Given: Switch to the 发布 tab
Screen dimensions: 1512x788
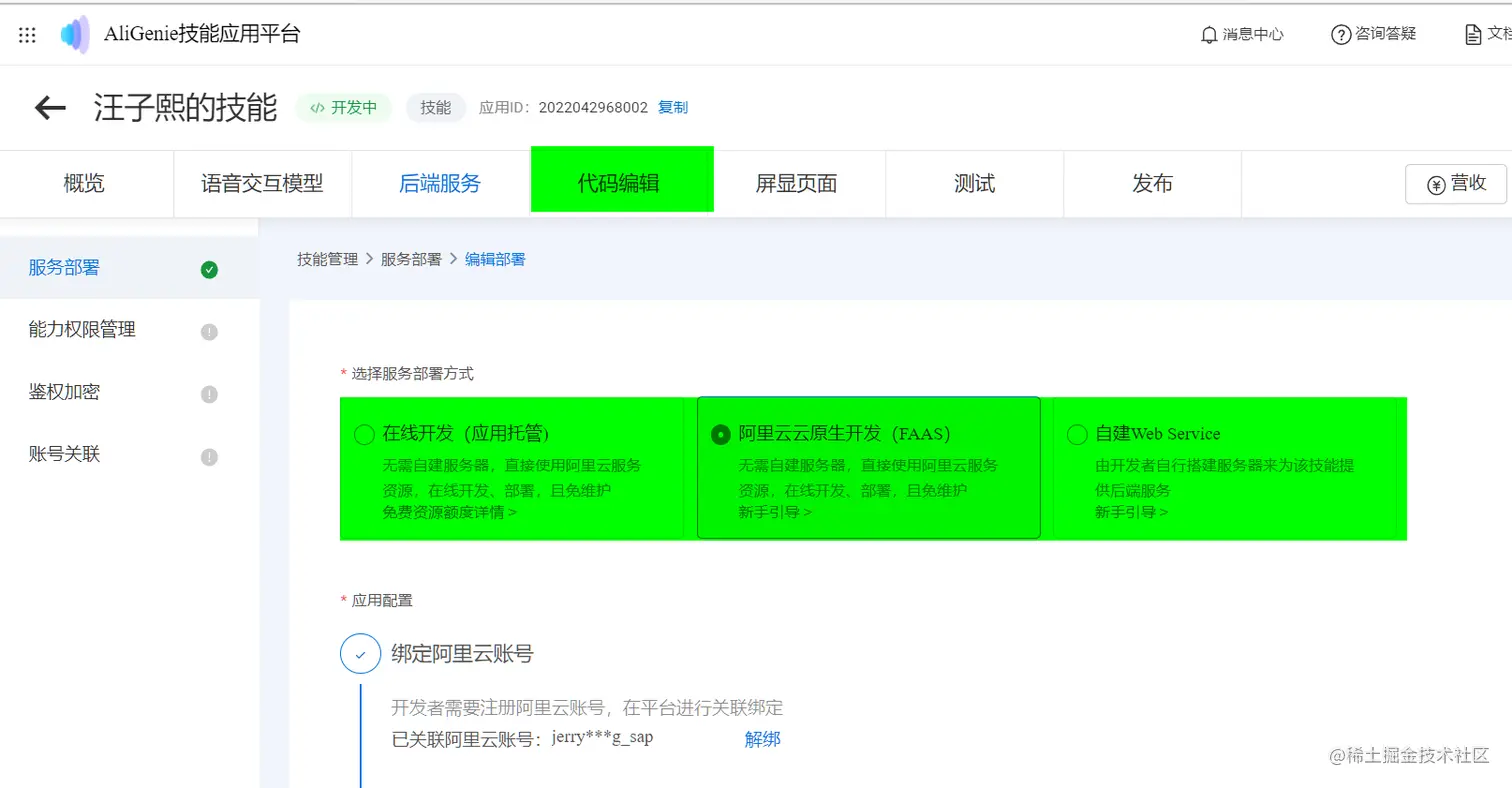Looking at the screenshot, I should [1152, 184].
